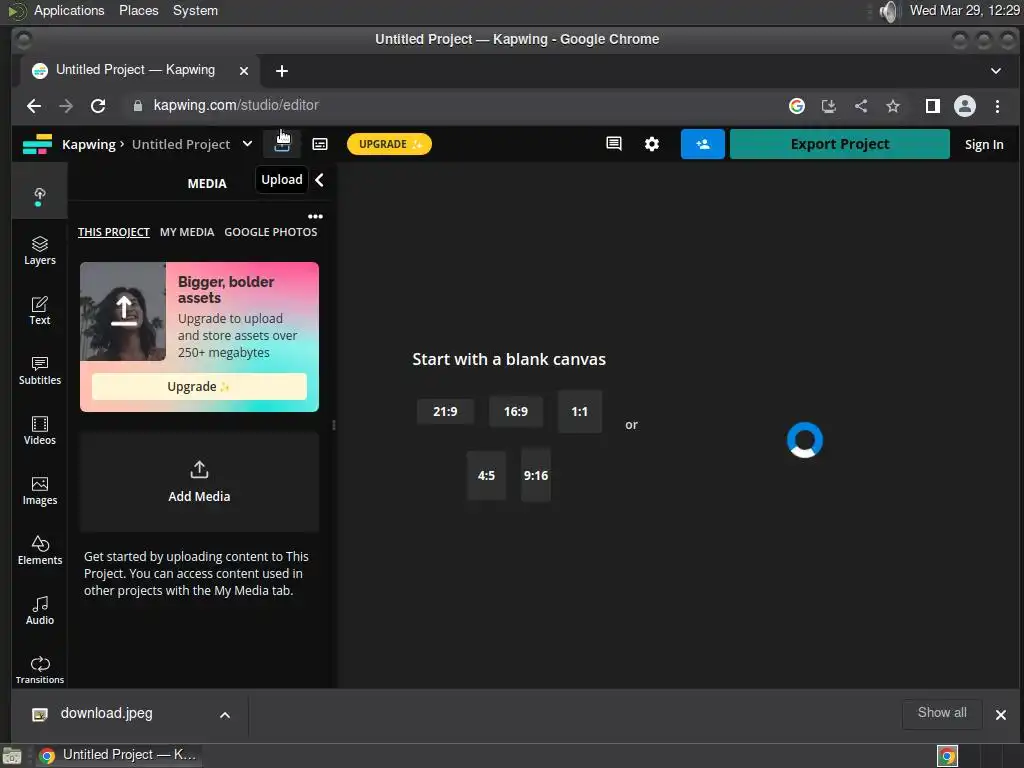Click the clock showing Wed Mar 29

[965, 11]
